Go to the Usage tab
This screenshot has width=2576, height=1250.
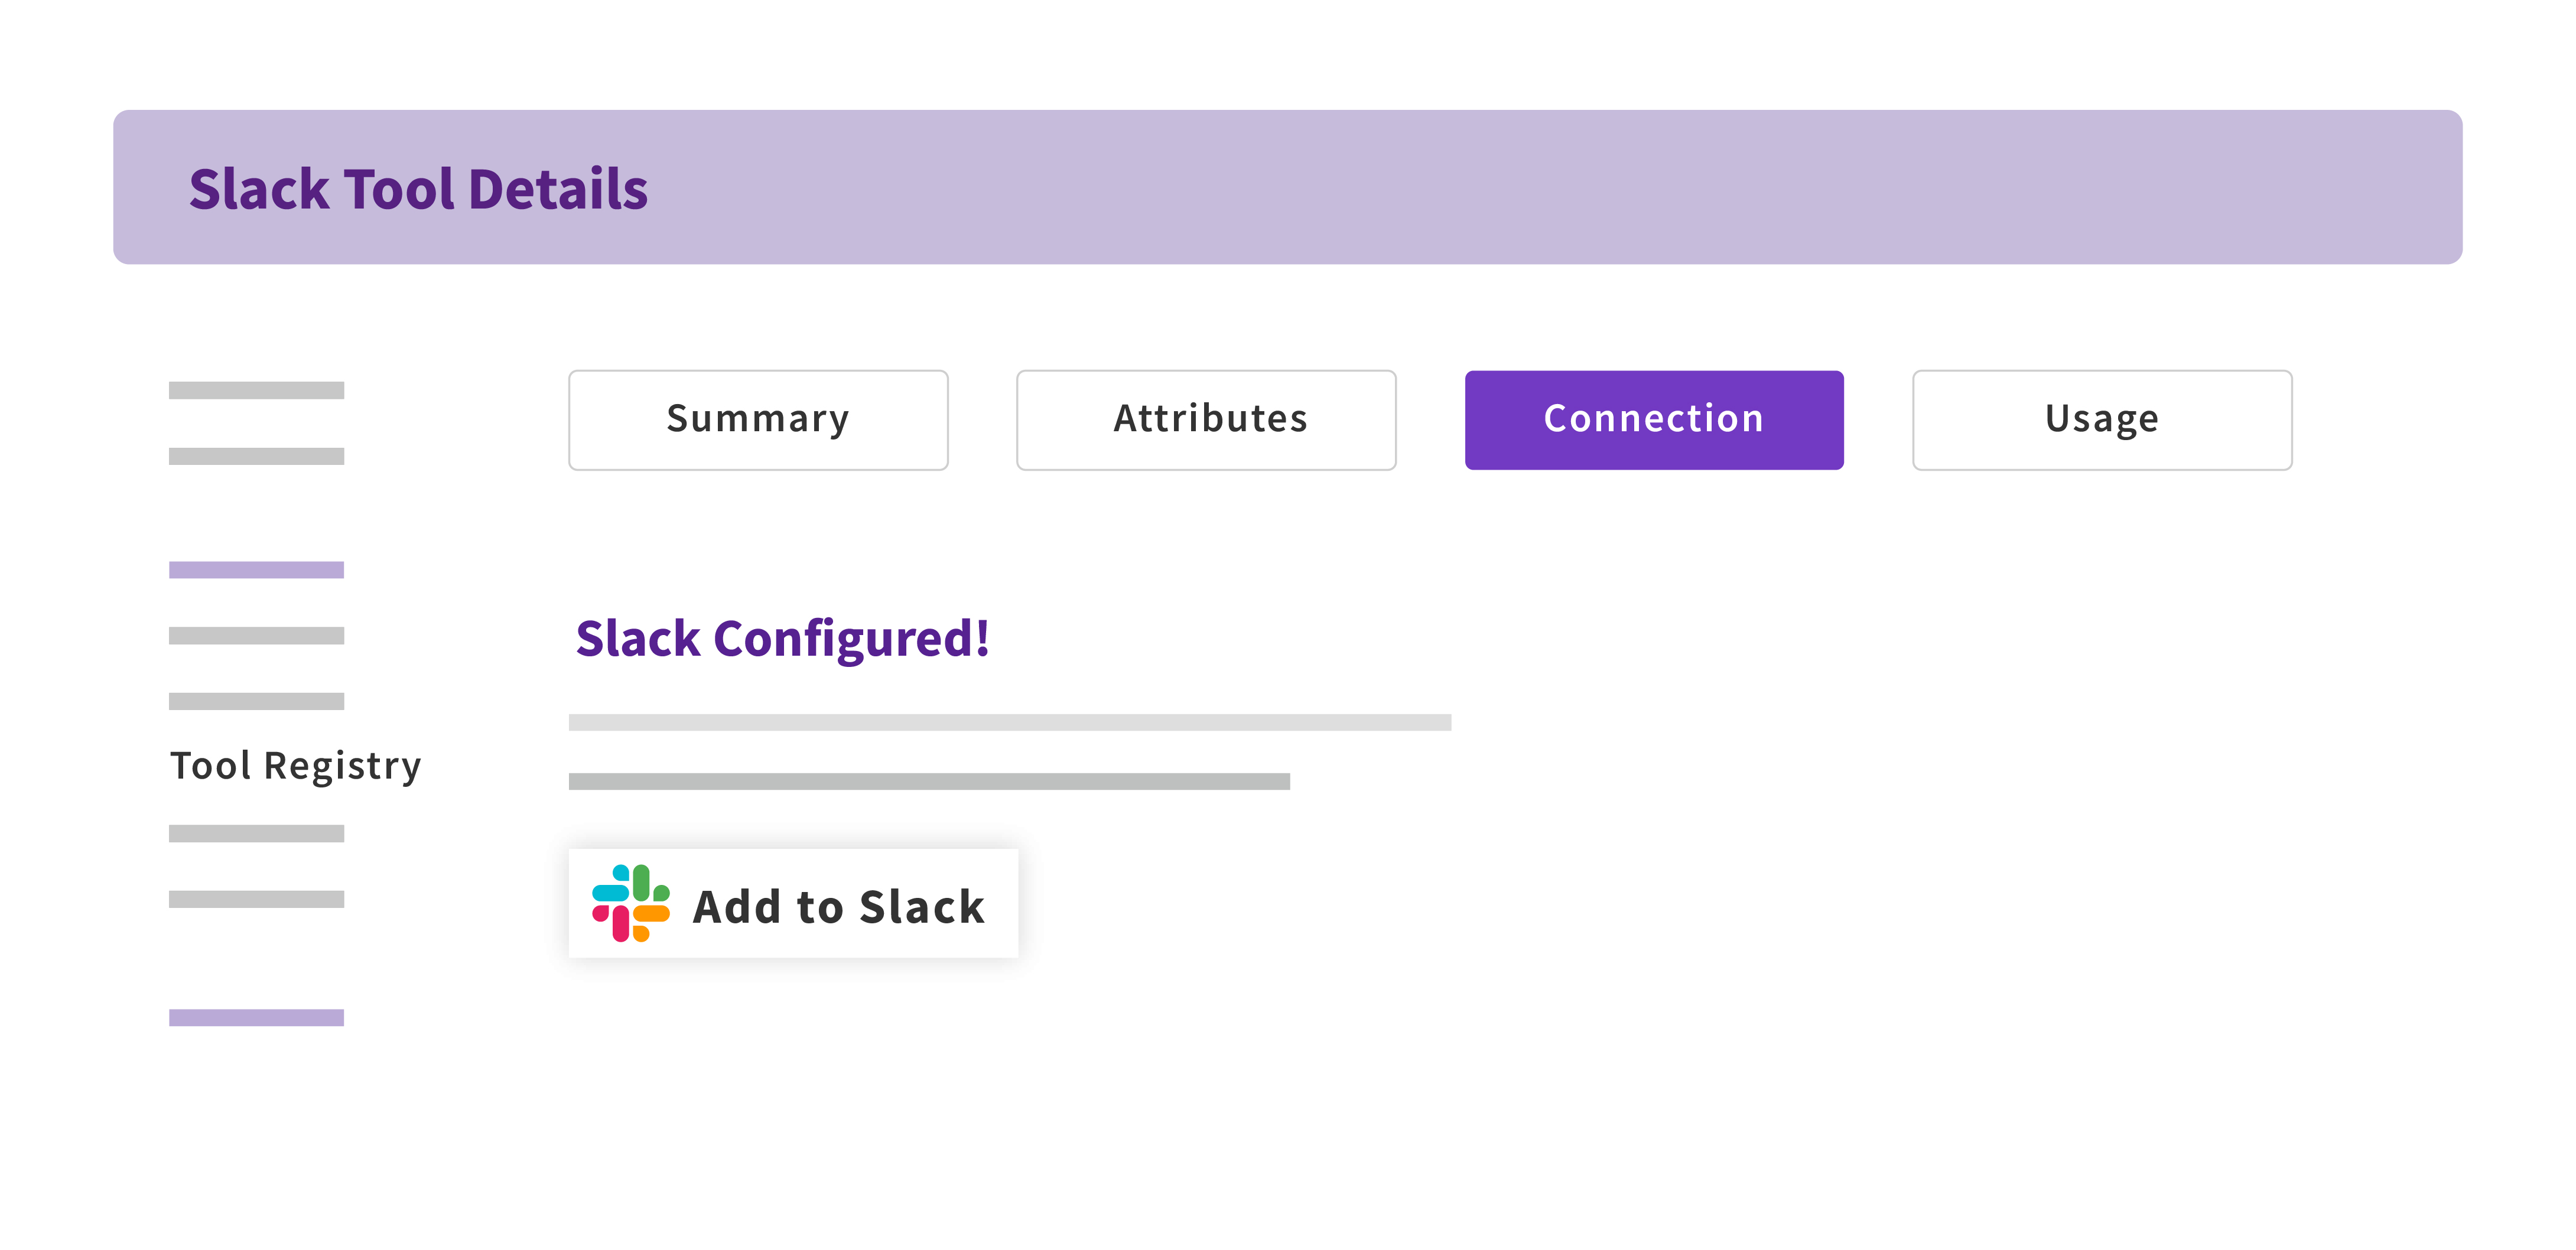[2102, 419]
